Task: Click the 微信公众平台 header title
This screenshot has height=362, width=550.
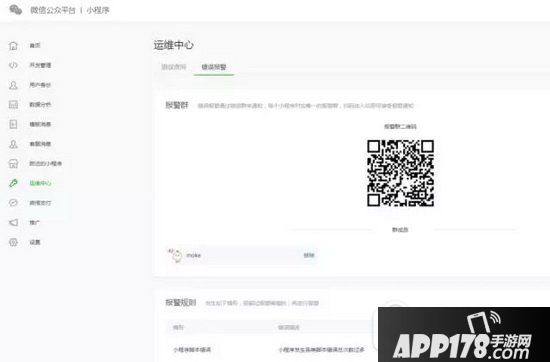Action: pyautogui.click(x=53, y=10)
